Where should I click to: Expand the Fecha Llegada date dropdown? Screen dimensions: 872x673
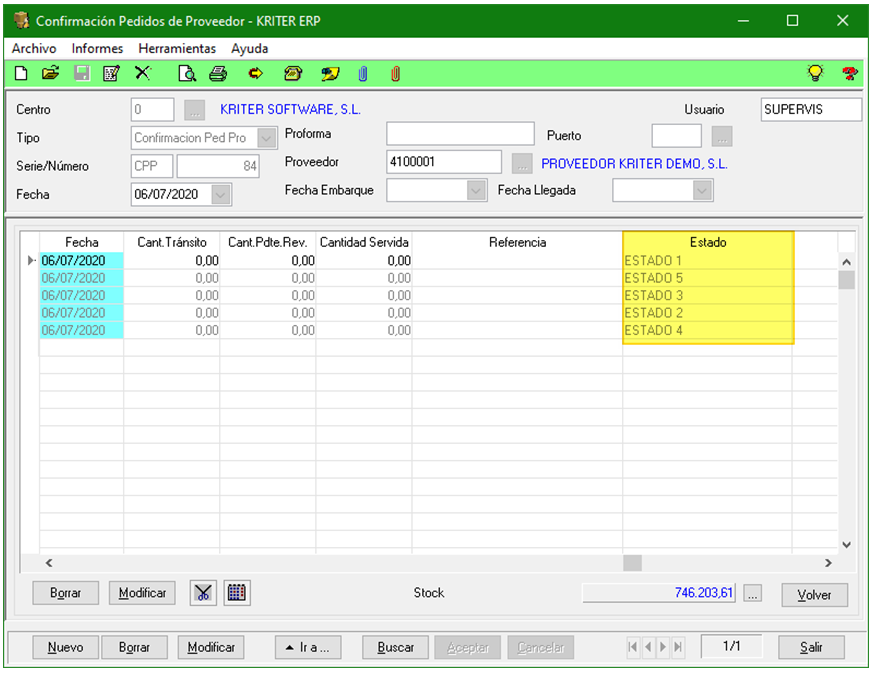pos(702,190)
